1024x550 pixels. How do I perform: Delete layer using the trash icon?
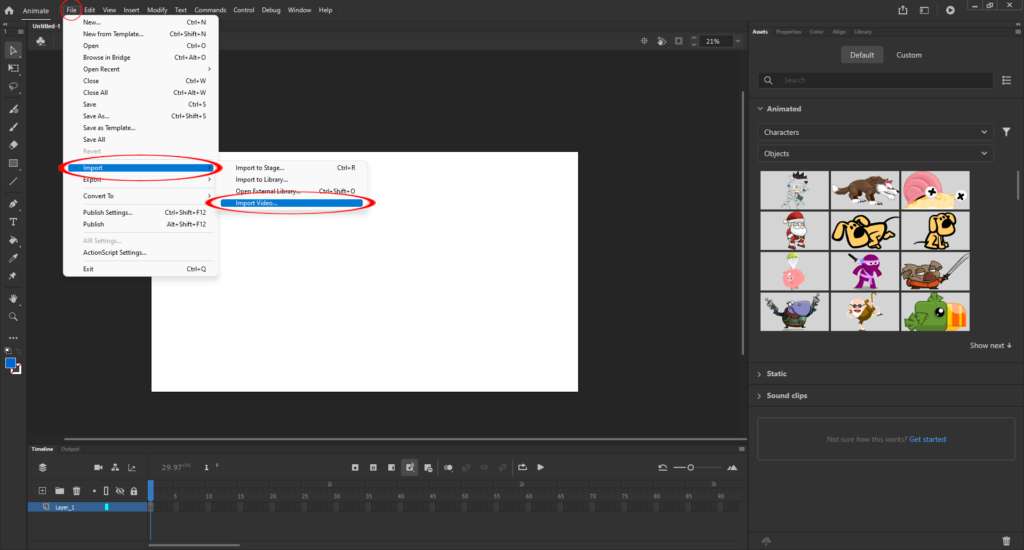(76, 491)
